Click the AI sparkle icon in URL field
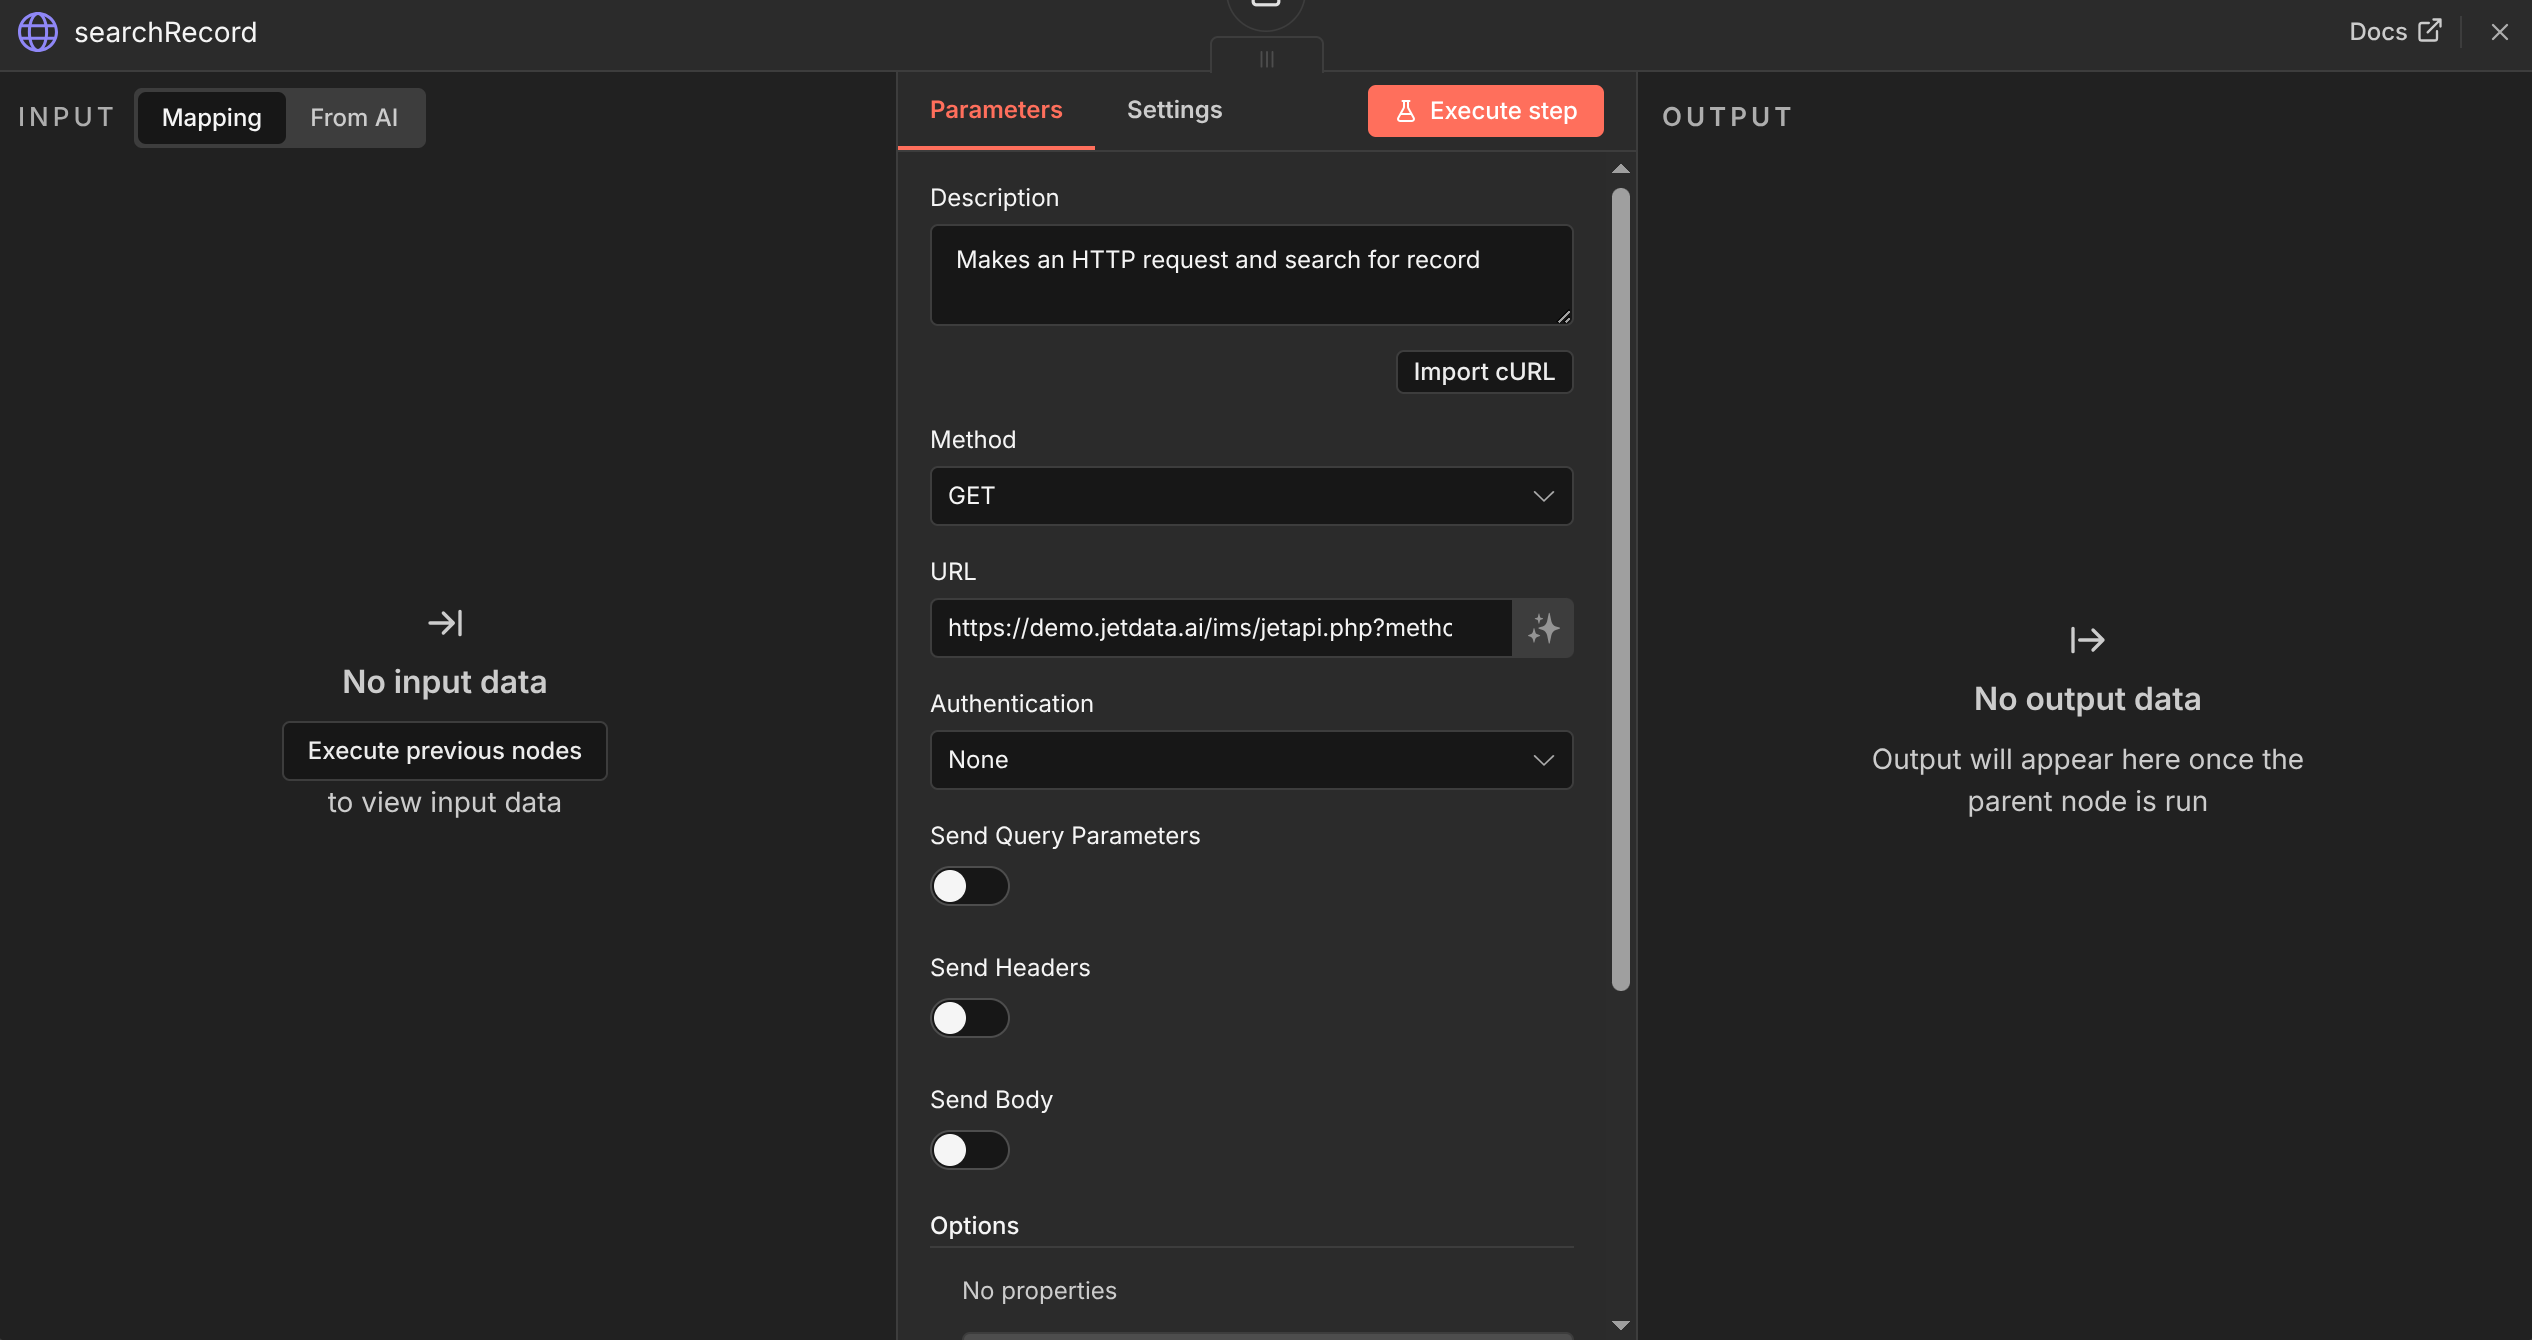Image resolution: width=2532 pixels, height=1340 pixels. coord(1543,628)
